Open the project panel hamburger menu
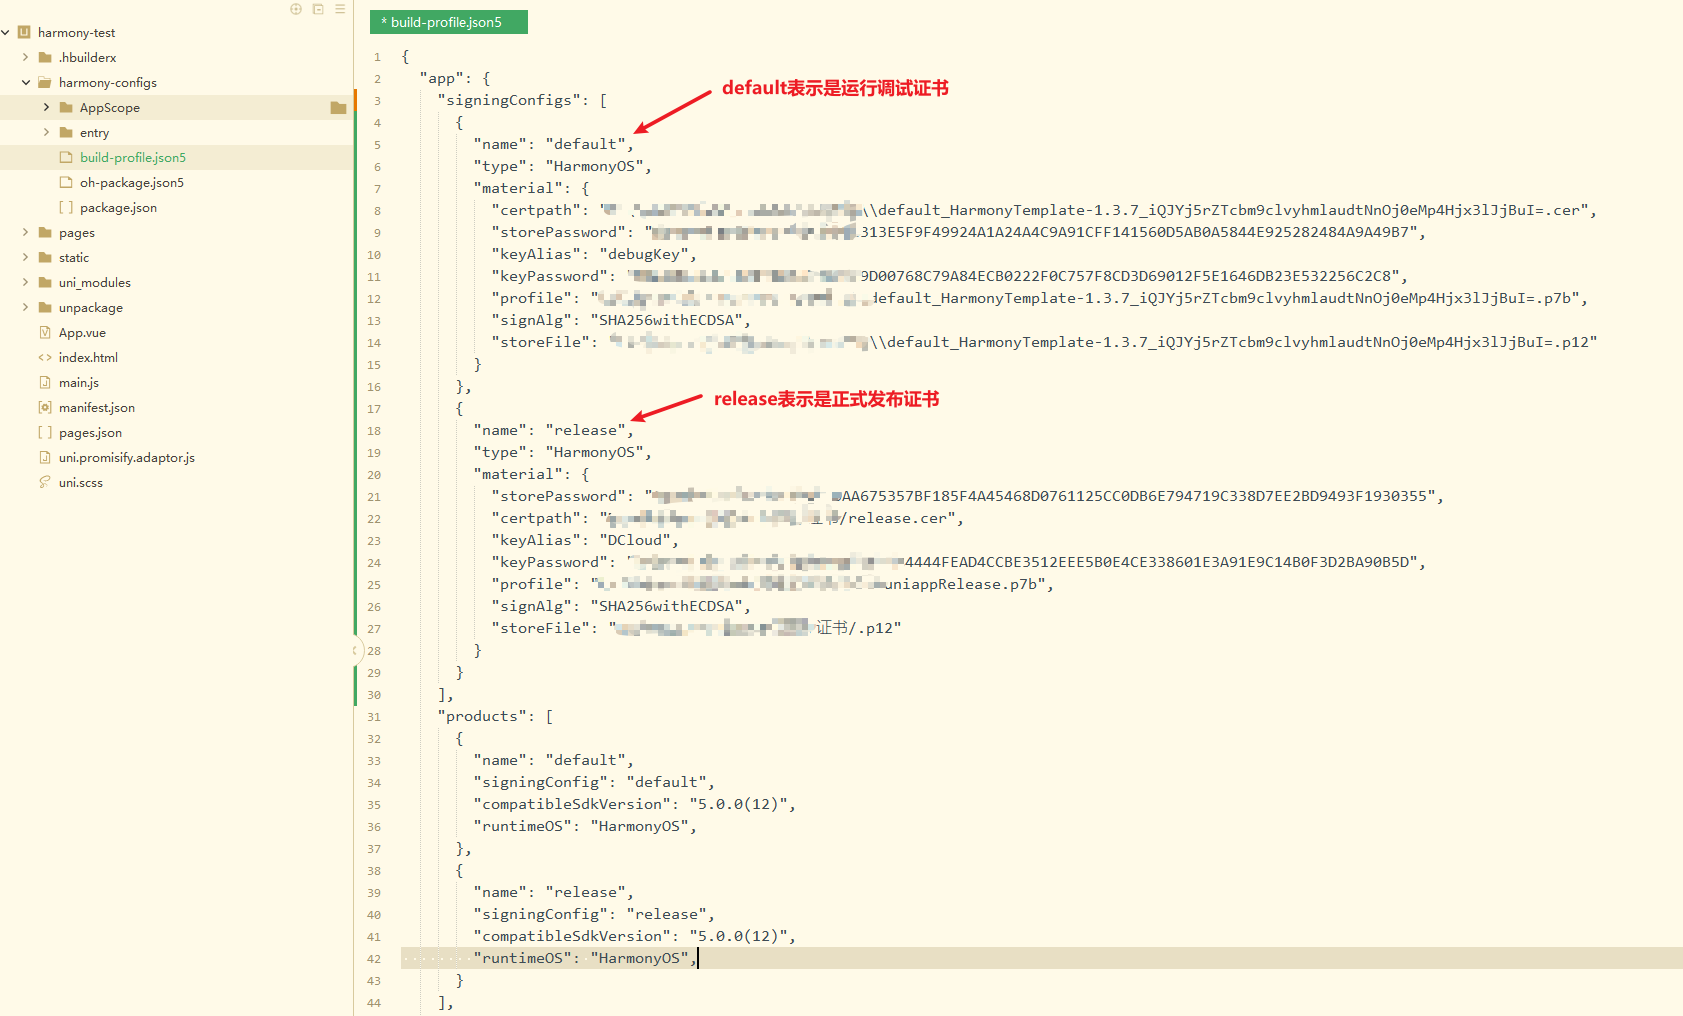The height and width of the screenshot is (1016, 1683). pyautogui.click(x=340, y=9)
